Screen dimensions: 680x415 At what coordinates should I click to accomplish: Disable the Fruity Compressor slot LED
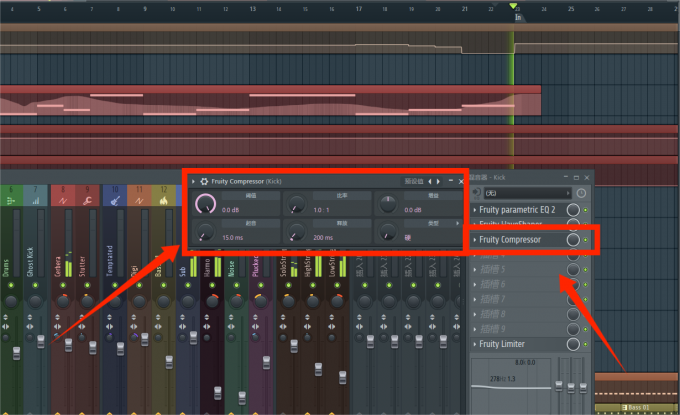tap(585, 240)
